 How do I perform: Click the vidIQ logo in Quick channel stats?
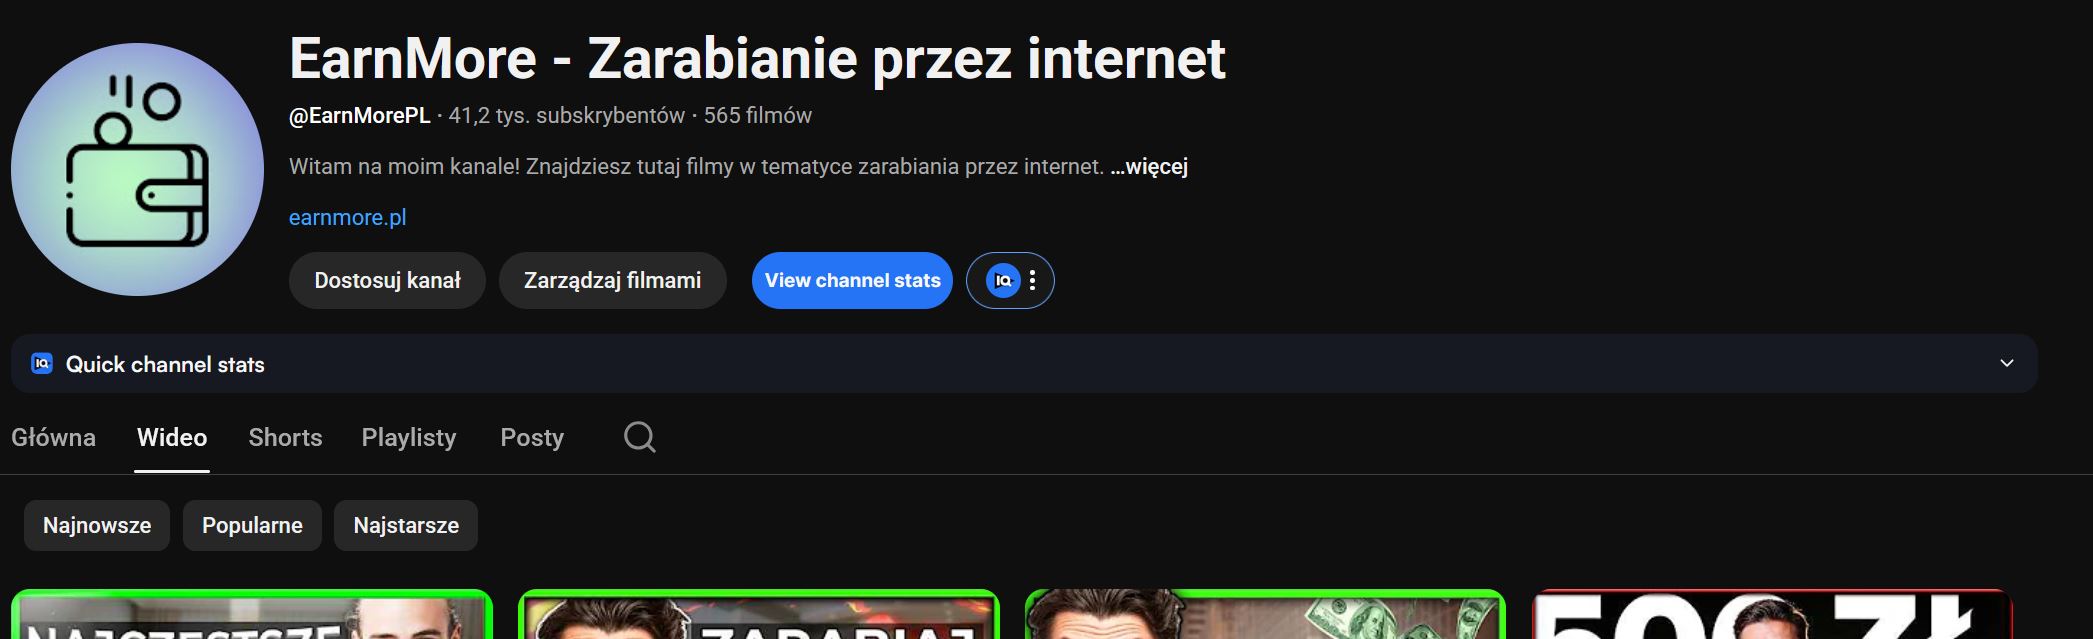(41, 364)
